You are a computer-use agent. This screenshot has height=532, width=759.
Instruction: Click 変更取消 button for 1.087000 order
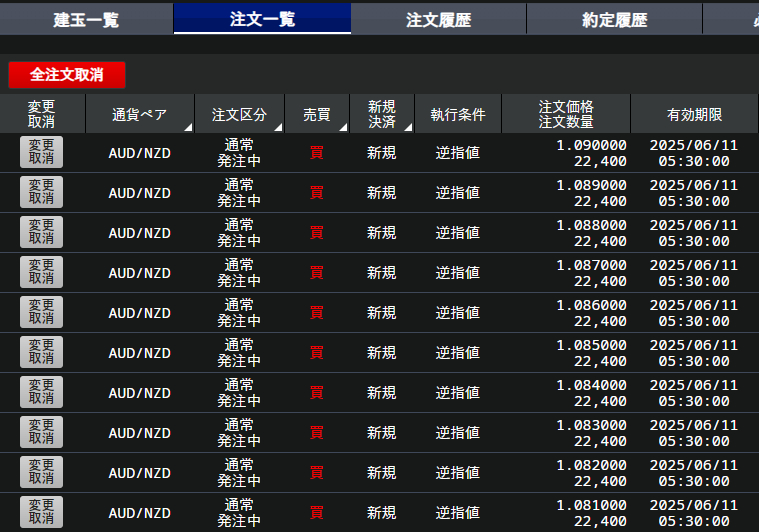41,272
